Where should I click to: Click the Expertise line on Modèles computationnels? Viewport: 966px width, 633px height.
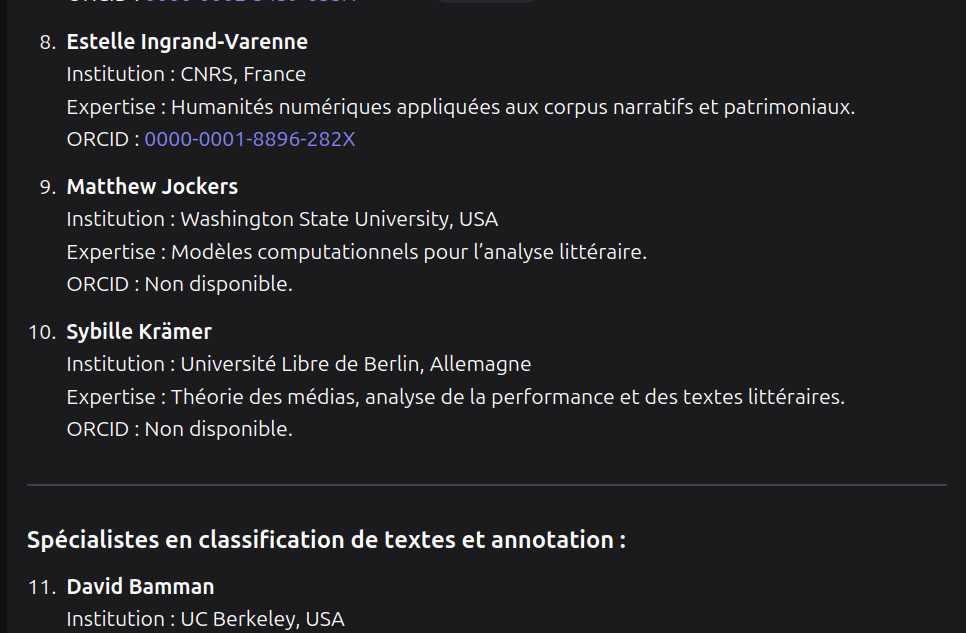click(x=356, y=252)
